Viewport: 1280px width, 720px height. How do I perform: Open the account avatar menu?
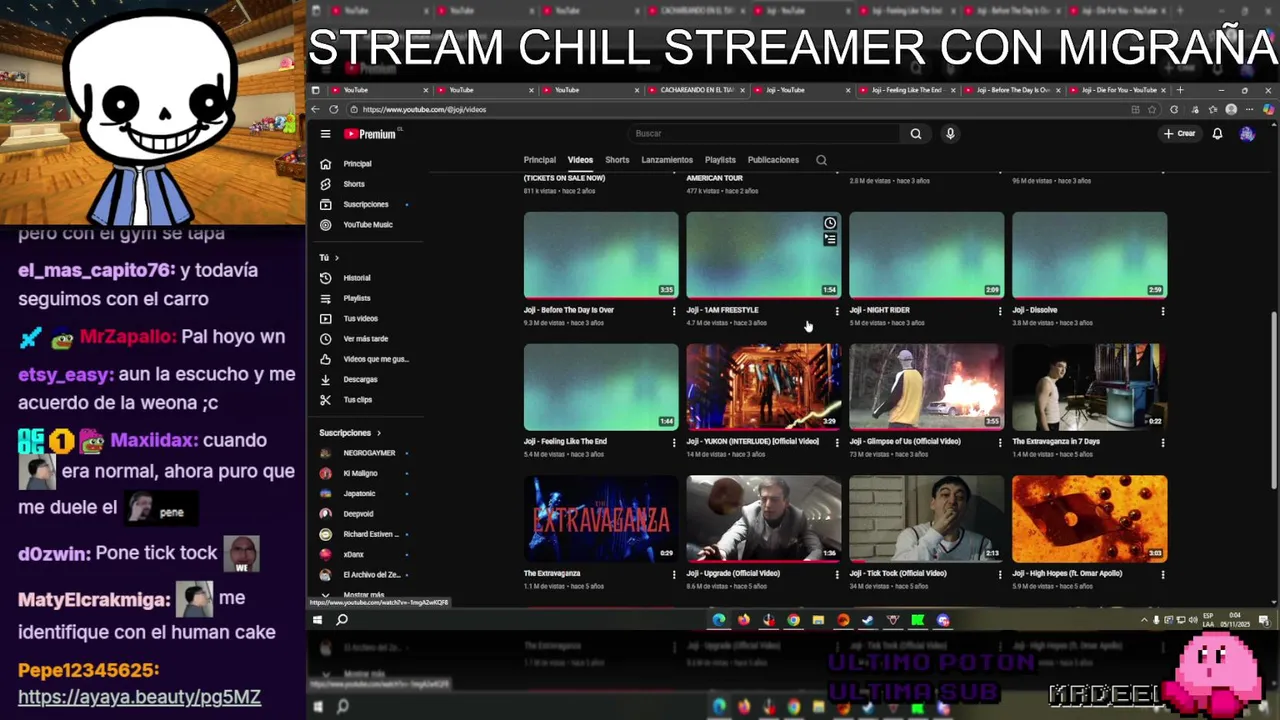[1247, 134]
